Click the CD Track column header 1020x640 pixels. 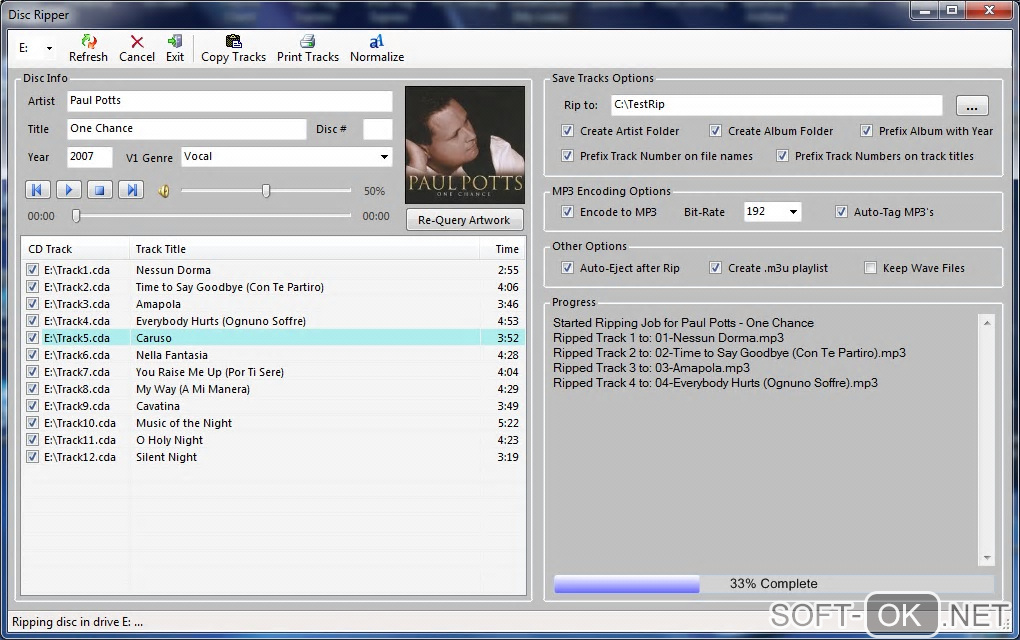pos(75,249)
